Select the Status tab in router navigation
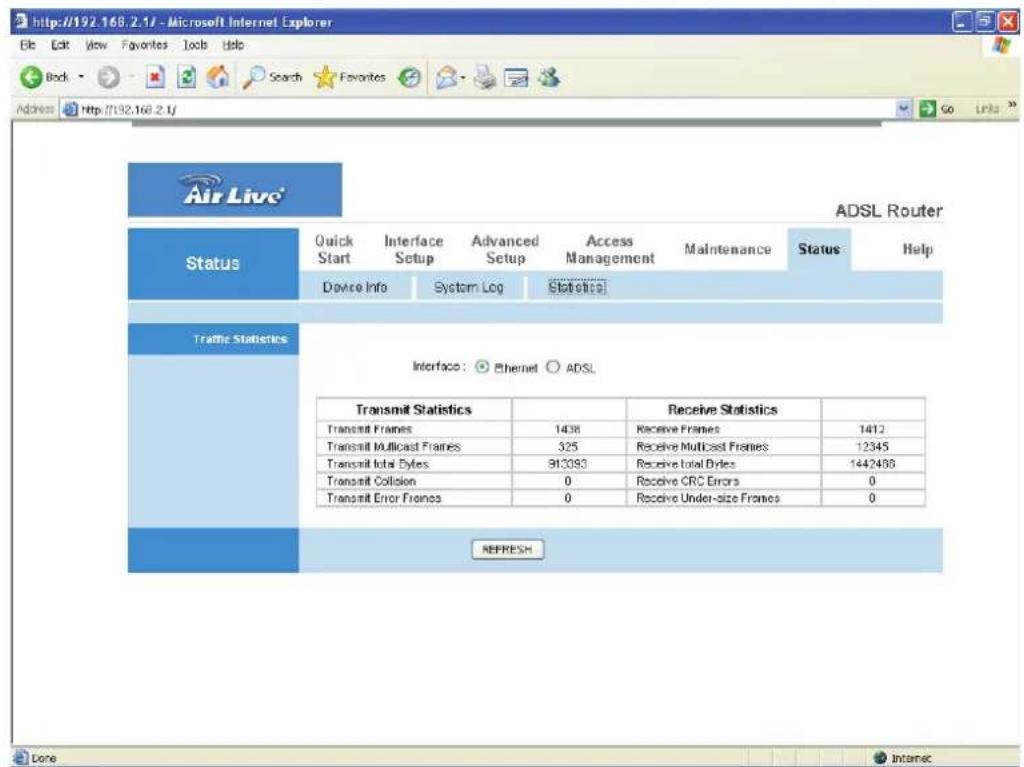The height and width of the screenshot is (767, 1024). click(819, 249)
